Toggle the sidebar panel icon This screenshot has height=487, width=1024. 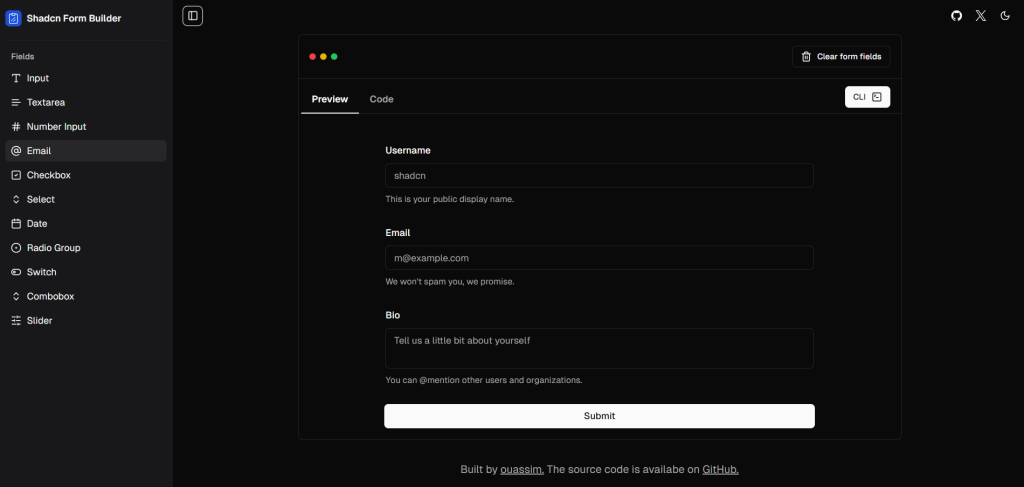[x=193, y=16]
